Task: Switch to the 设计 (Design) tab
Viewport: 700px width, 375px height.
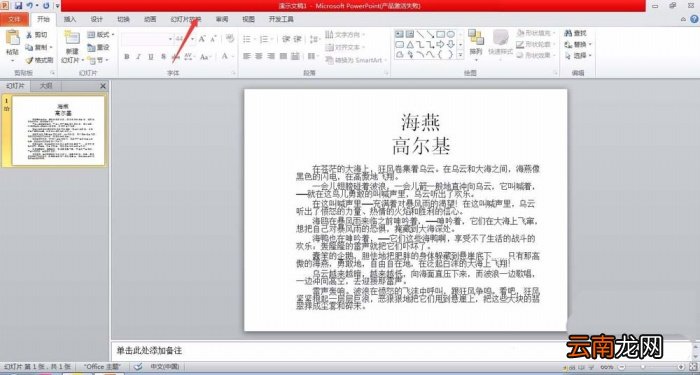Action: [x=96, y=19]
